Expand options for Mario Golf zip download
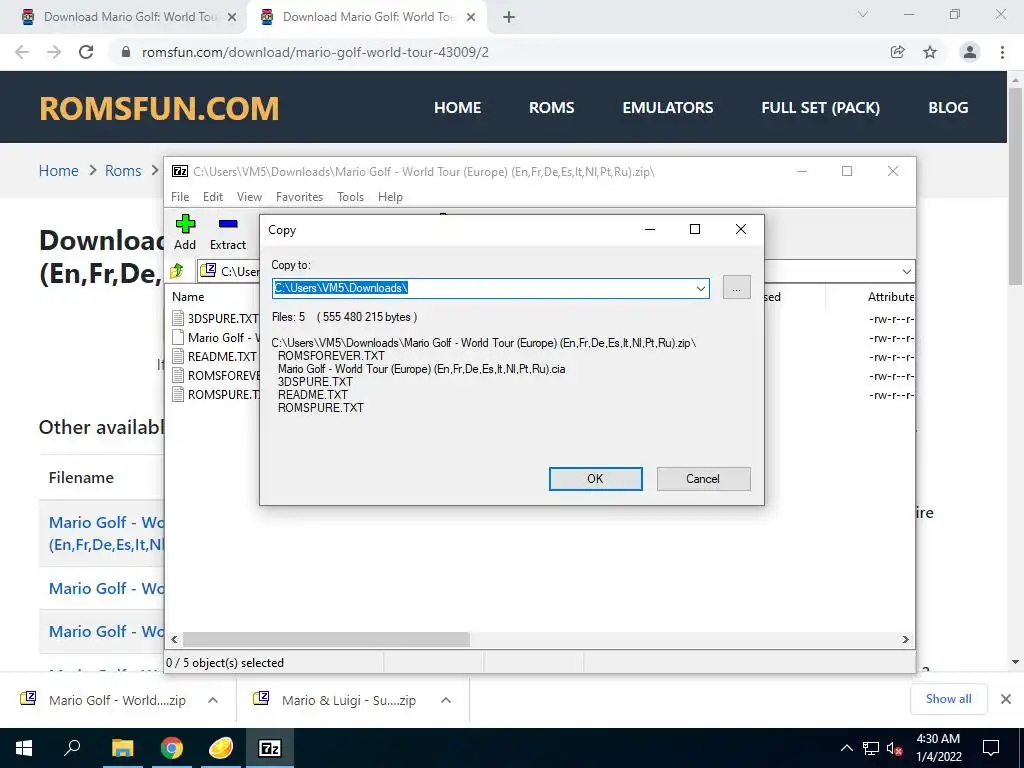 213,700
